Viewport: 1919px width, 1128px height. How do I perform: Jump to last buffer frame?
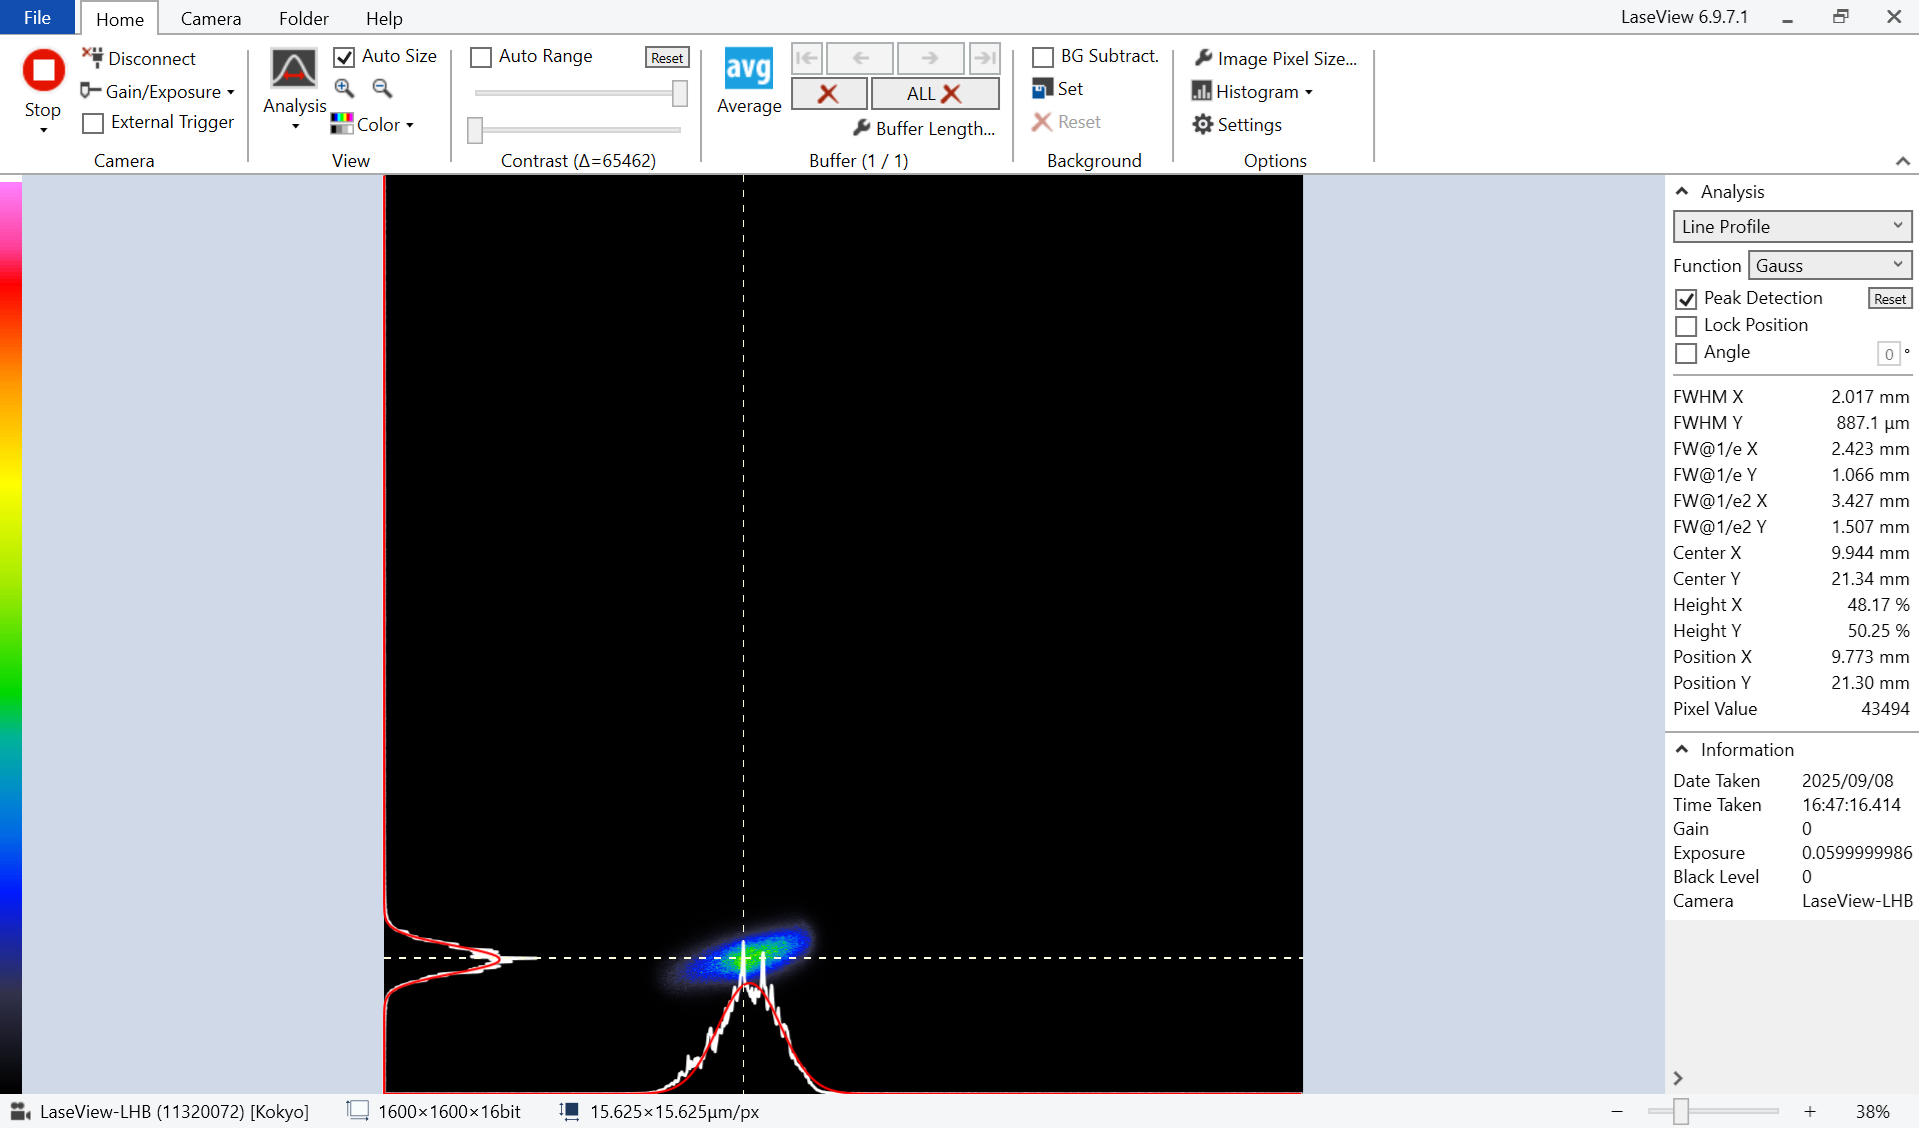pyautogui.click(x=985, y=58)
